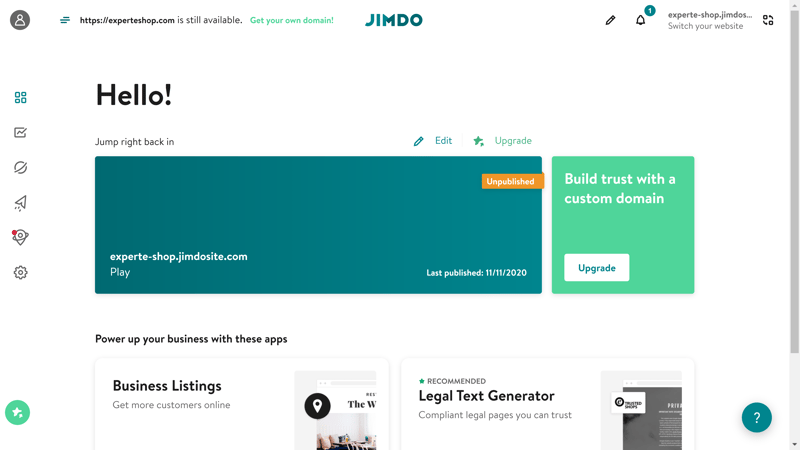Image resolution: width=800 pixels, height=450 pixels.
Task: Open the notifications bell
Action: tap(640, 20)
